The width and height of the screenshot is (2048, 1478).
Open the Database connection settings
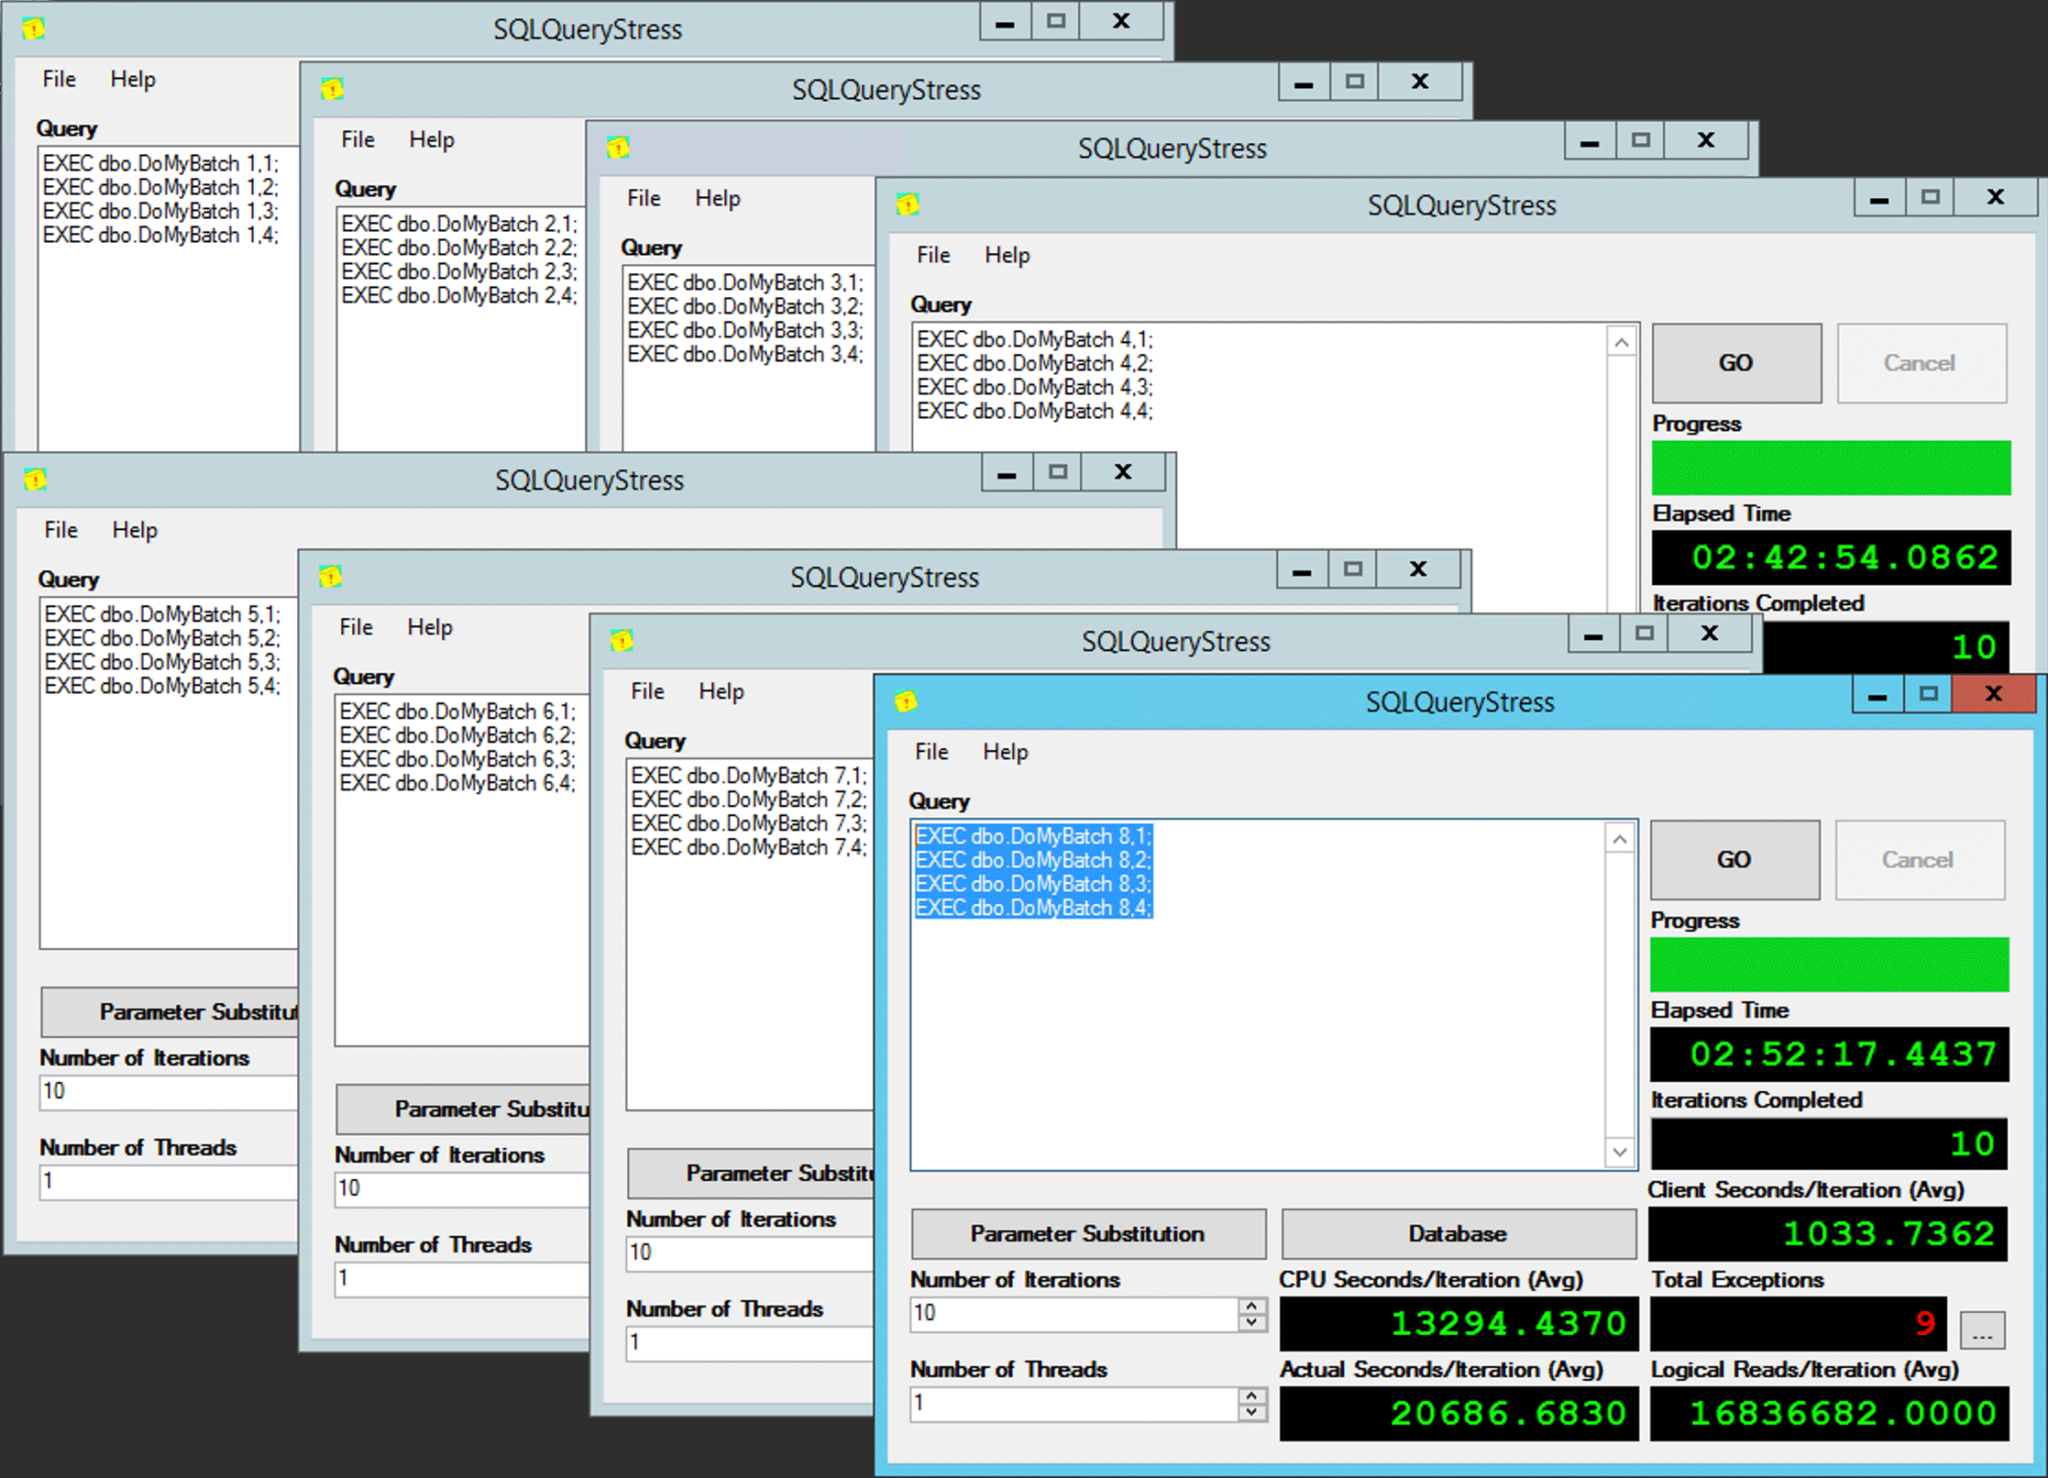pos(1457,1233)
